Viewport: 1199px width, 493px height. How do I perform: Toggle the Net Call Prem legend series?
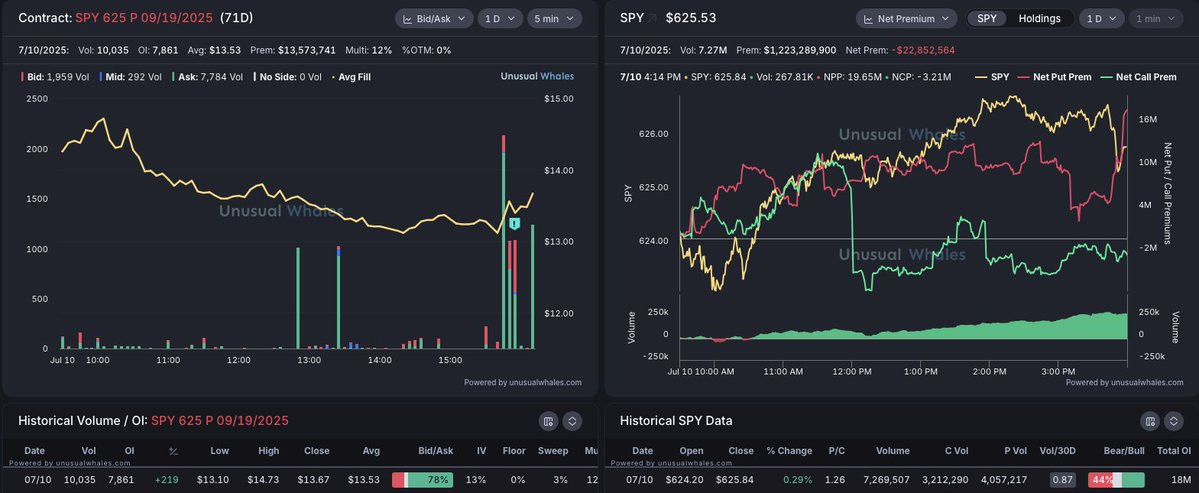tap(1138, 76)
